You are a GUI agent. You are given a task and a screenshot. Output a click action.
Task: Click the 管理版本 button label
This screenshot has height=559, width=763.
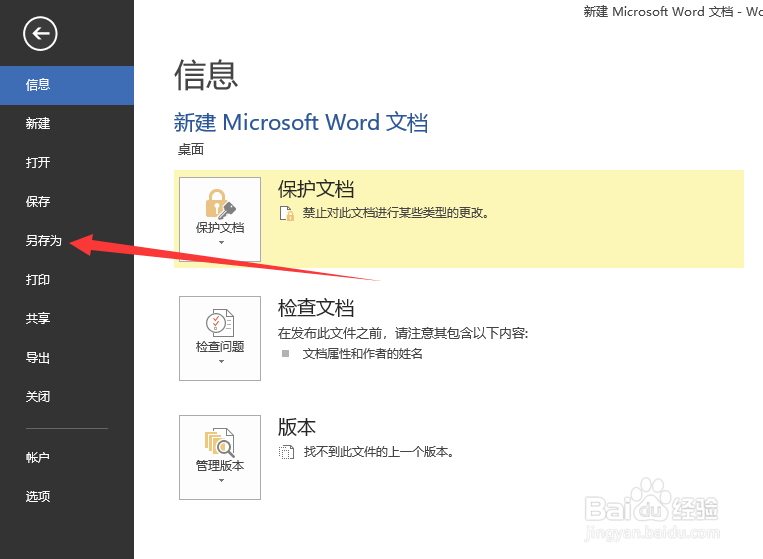220,466
